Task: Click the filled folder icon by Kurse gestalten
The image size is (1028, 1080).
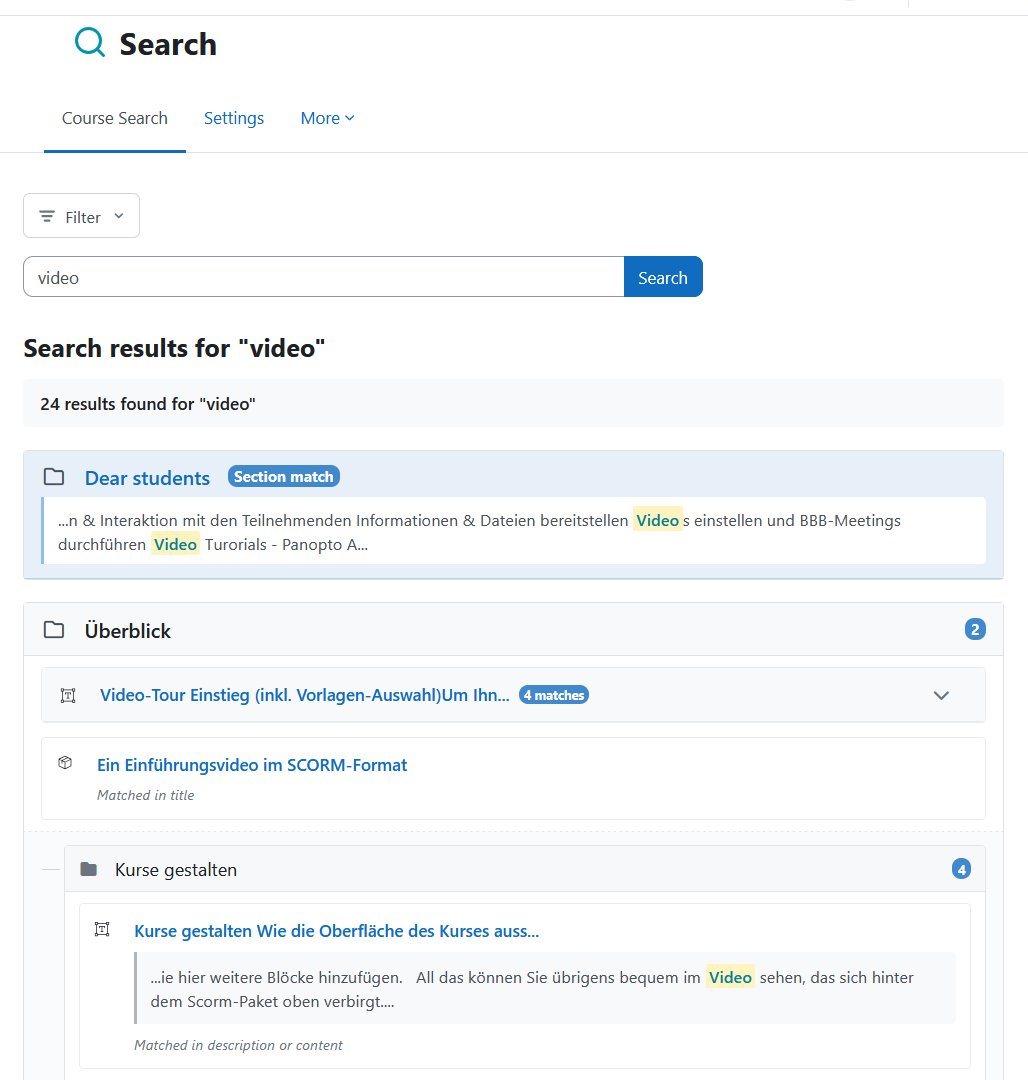Action: pos(89,869)
